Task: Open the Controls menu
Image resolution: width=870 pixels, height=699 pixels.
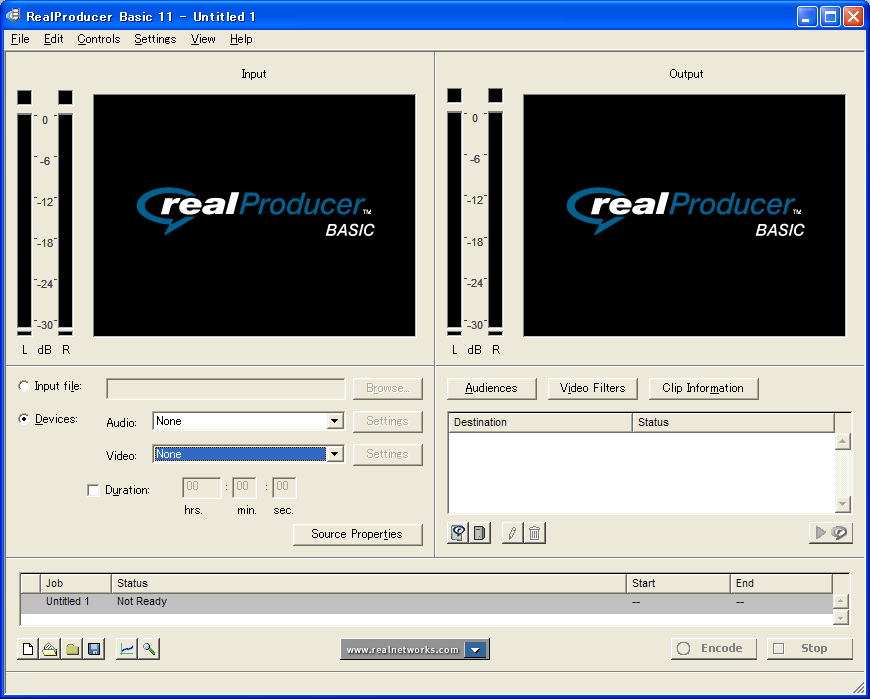Action: coord(99,39)
